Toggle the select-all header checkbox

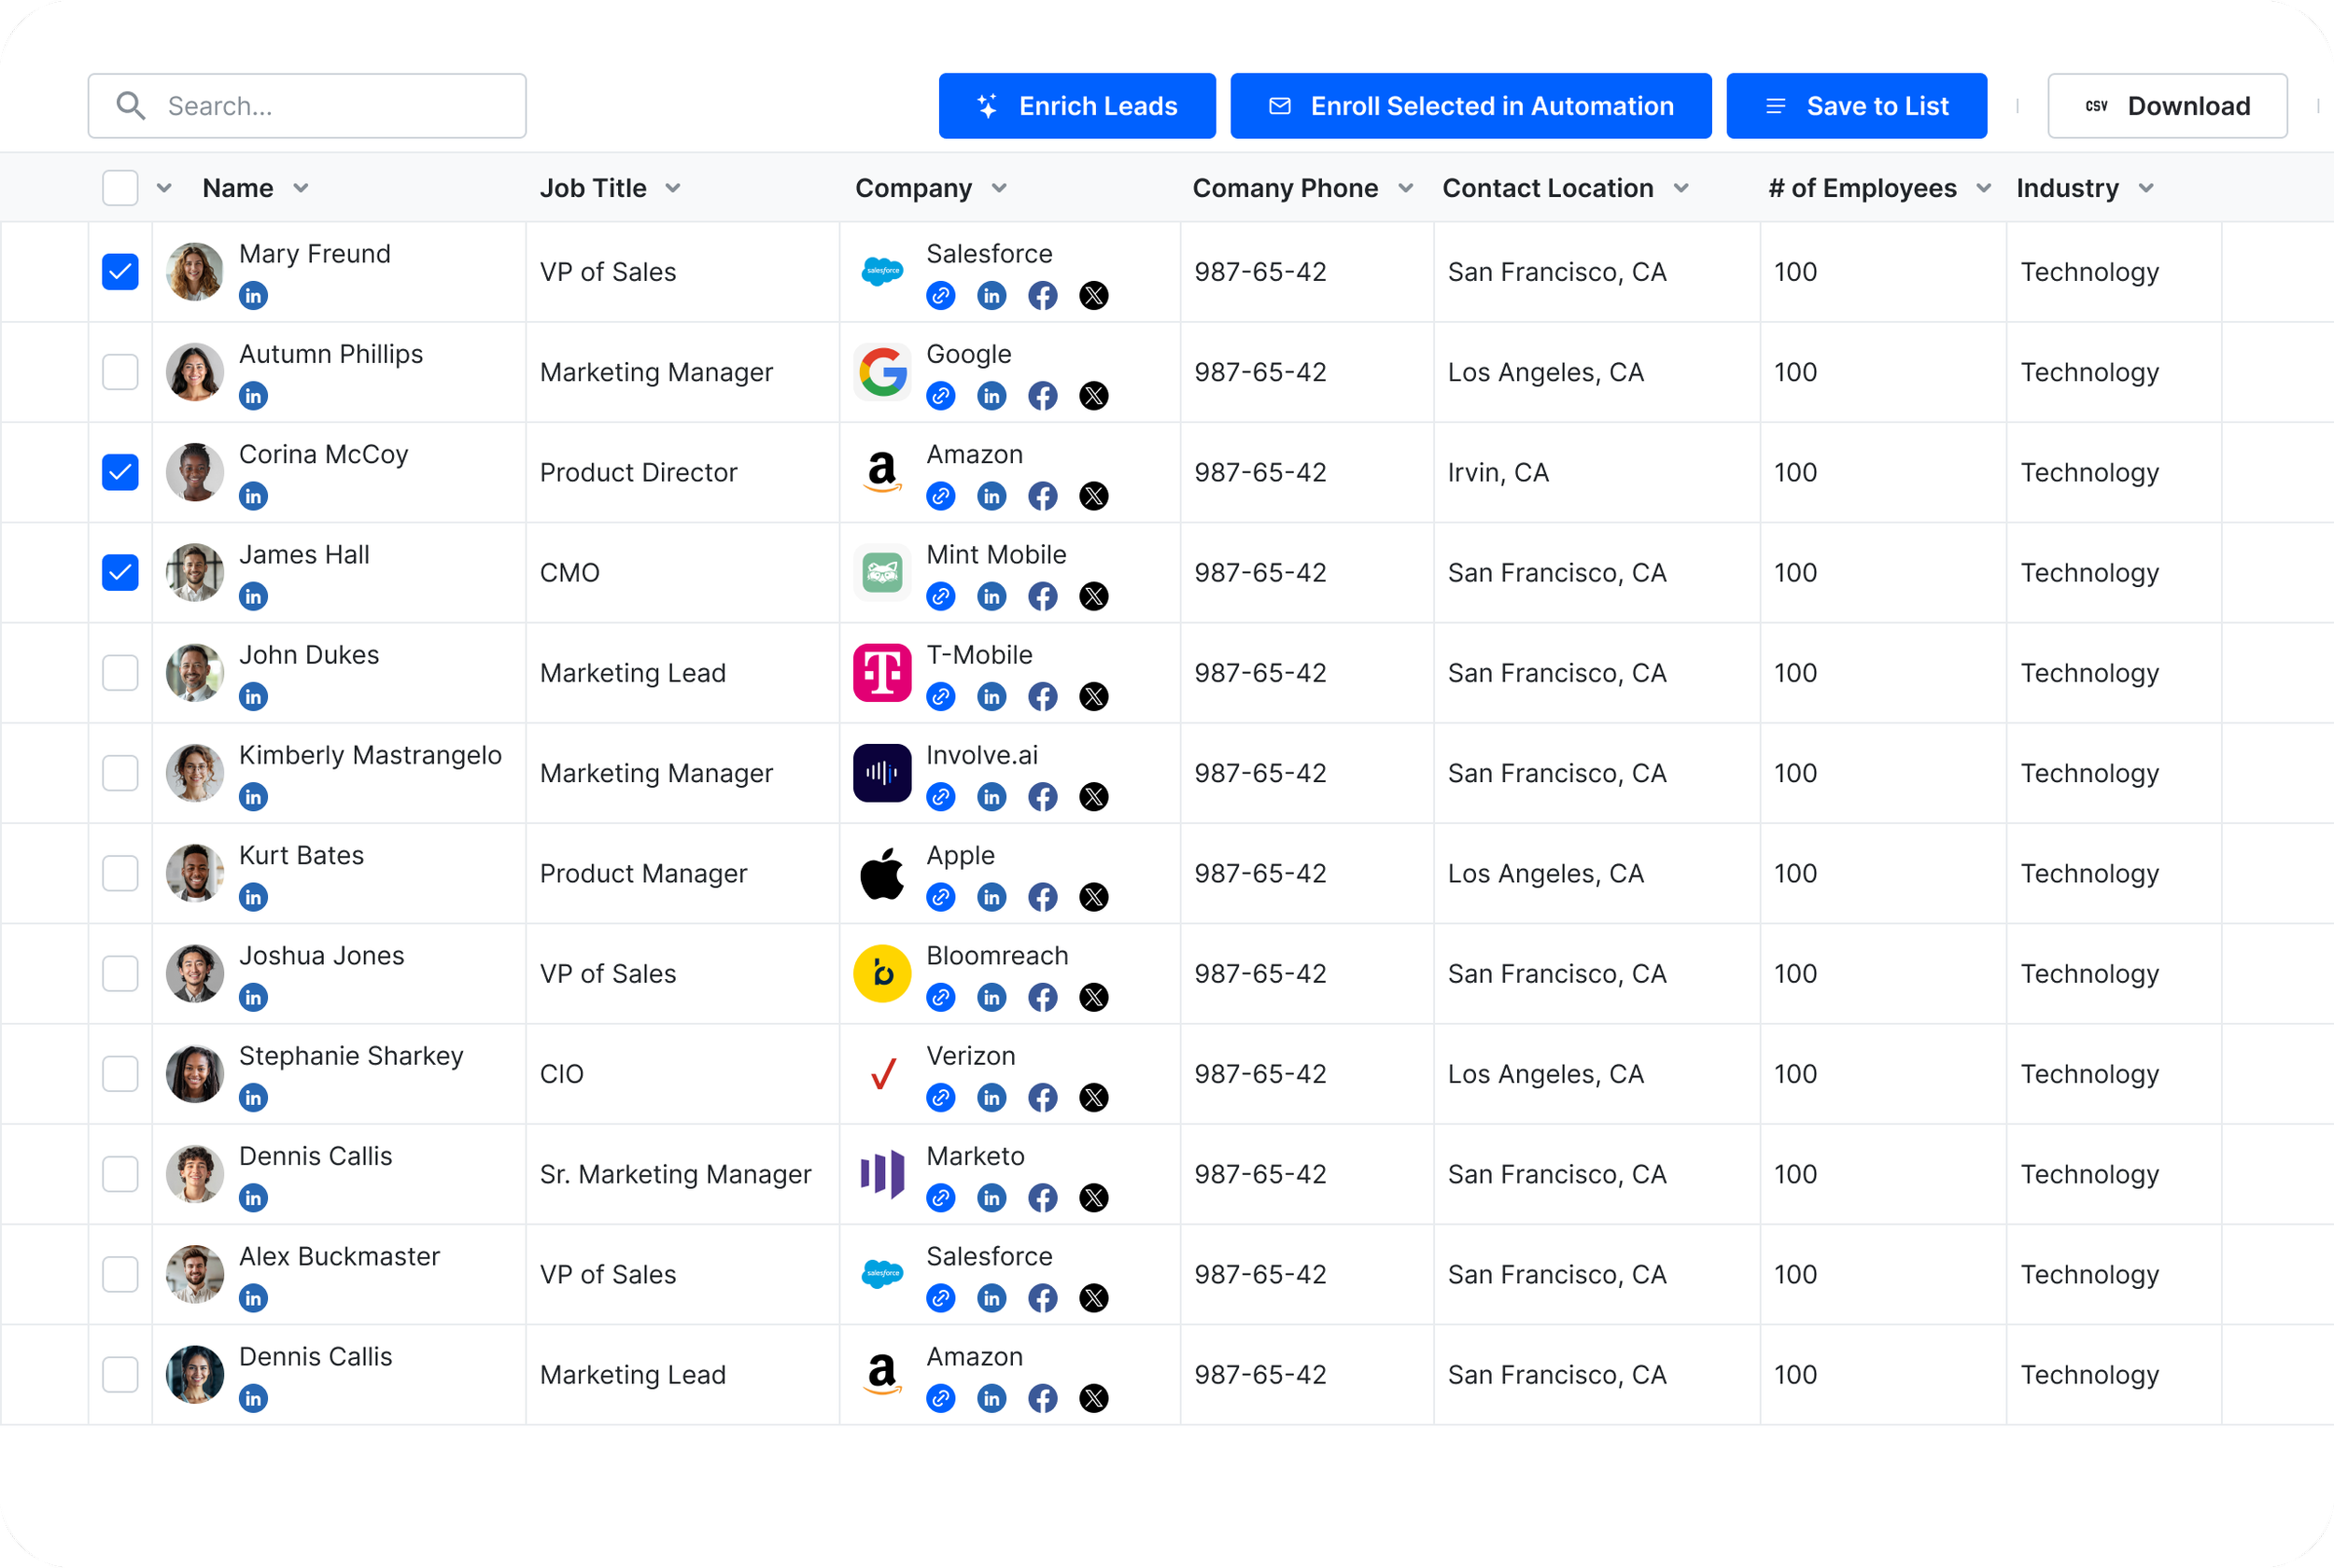point(120,188)
